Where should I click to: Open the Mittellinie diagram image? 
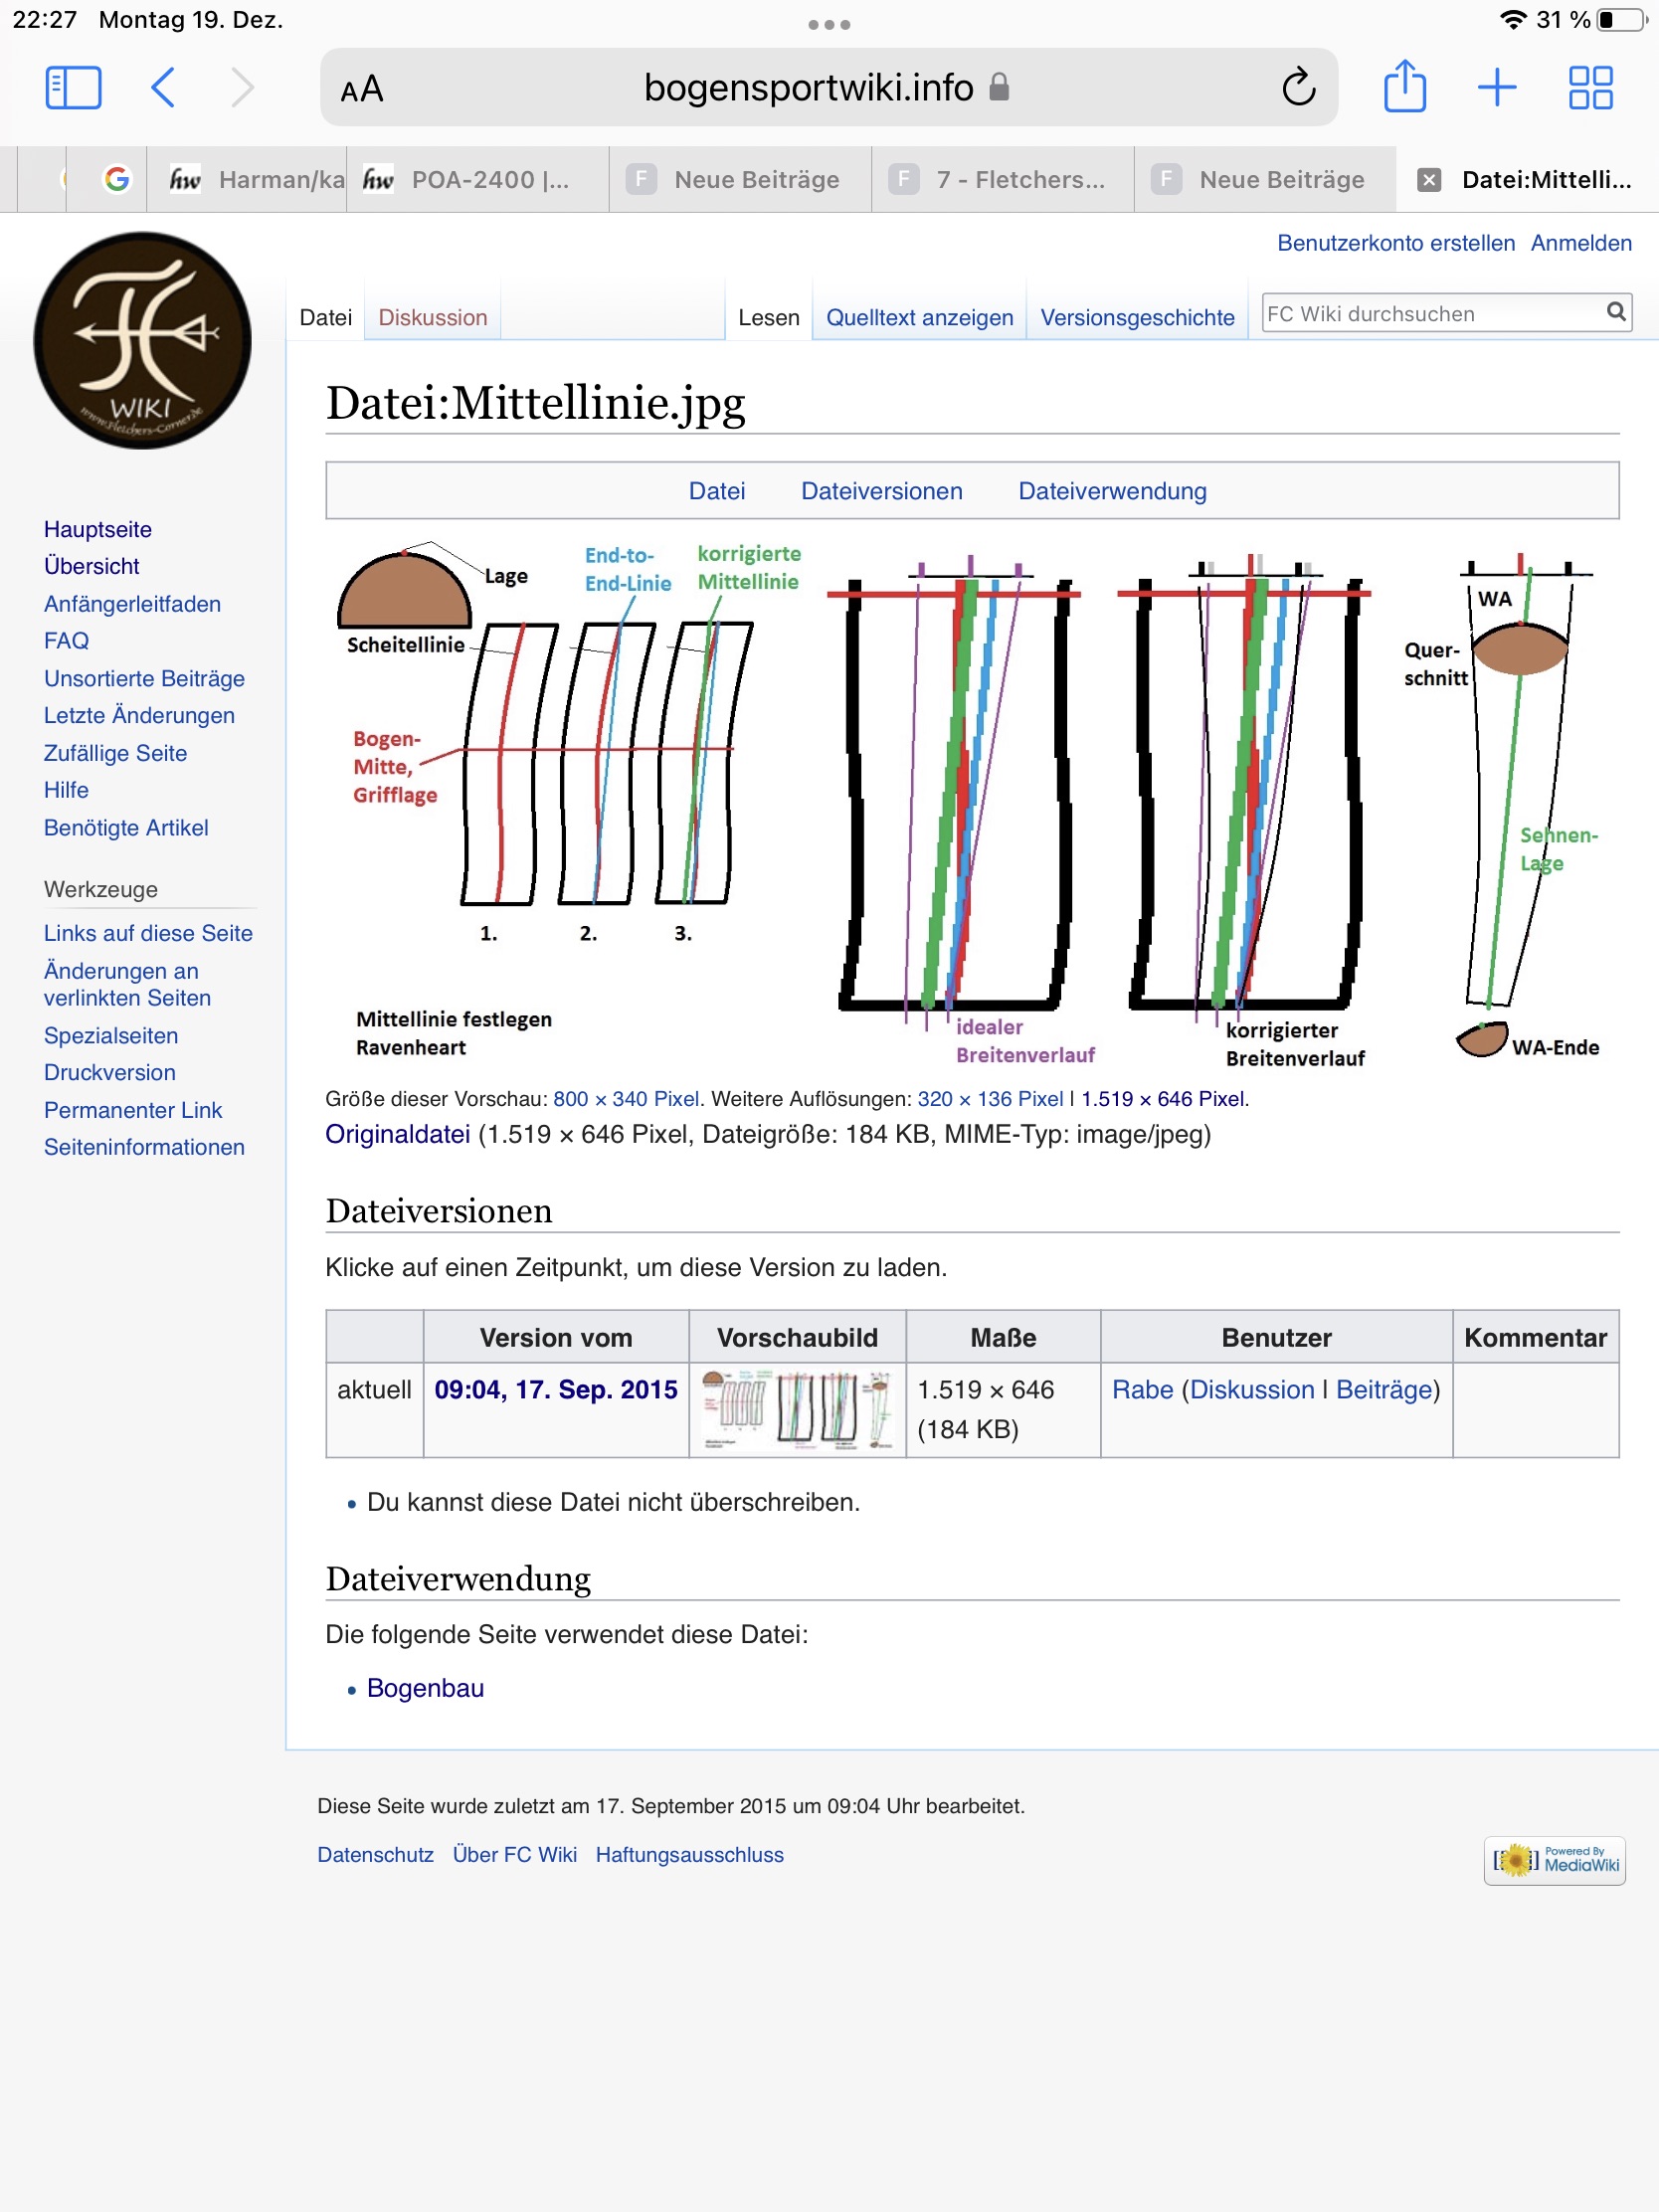click(x=972, y=804)
